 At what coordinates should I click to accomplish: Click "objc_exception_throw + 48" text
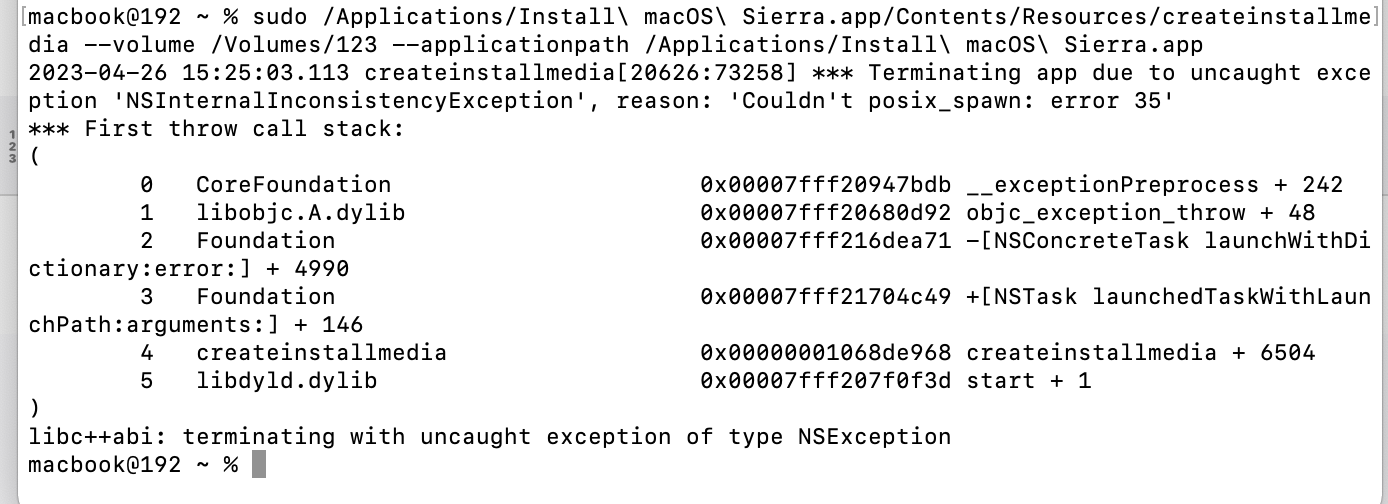point(1140,213)
